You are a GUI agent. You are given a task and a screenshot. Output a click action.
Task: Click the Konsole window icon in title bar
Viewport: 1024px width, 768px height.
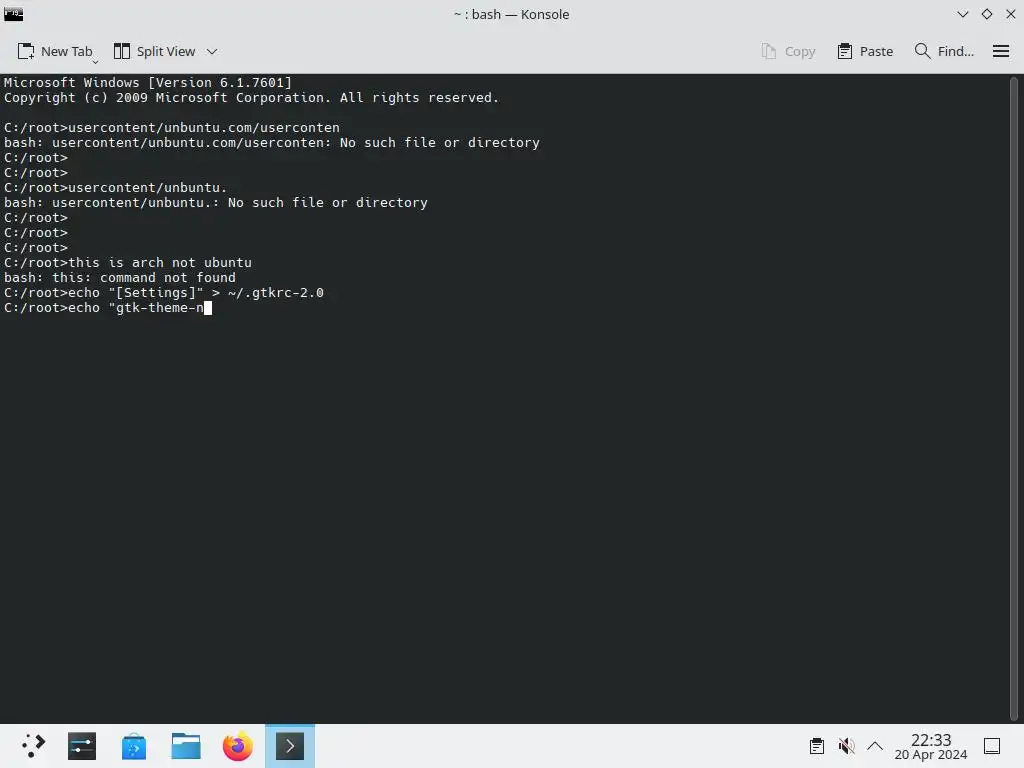point(14,14)
